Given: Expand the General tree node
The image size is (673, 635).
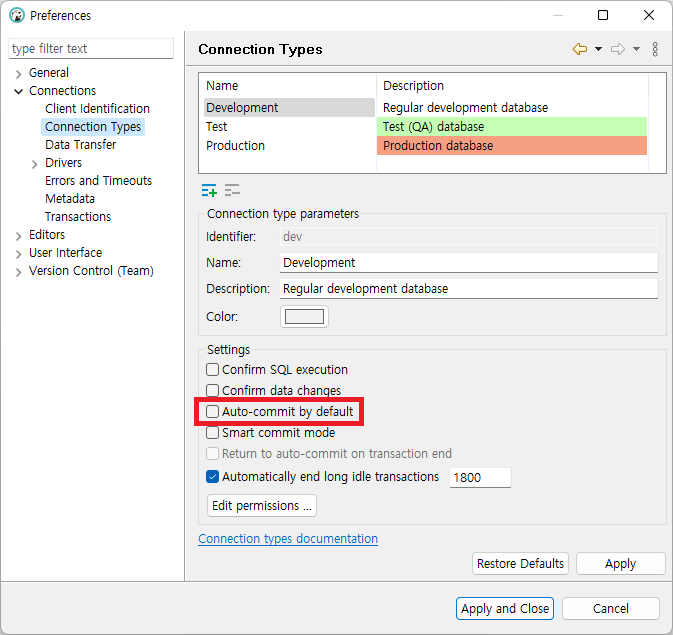Looking at the screenshot, I should pos(19,74).
